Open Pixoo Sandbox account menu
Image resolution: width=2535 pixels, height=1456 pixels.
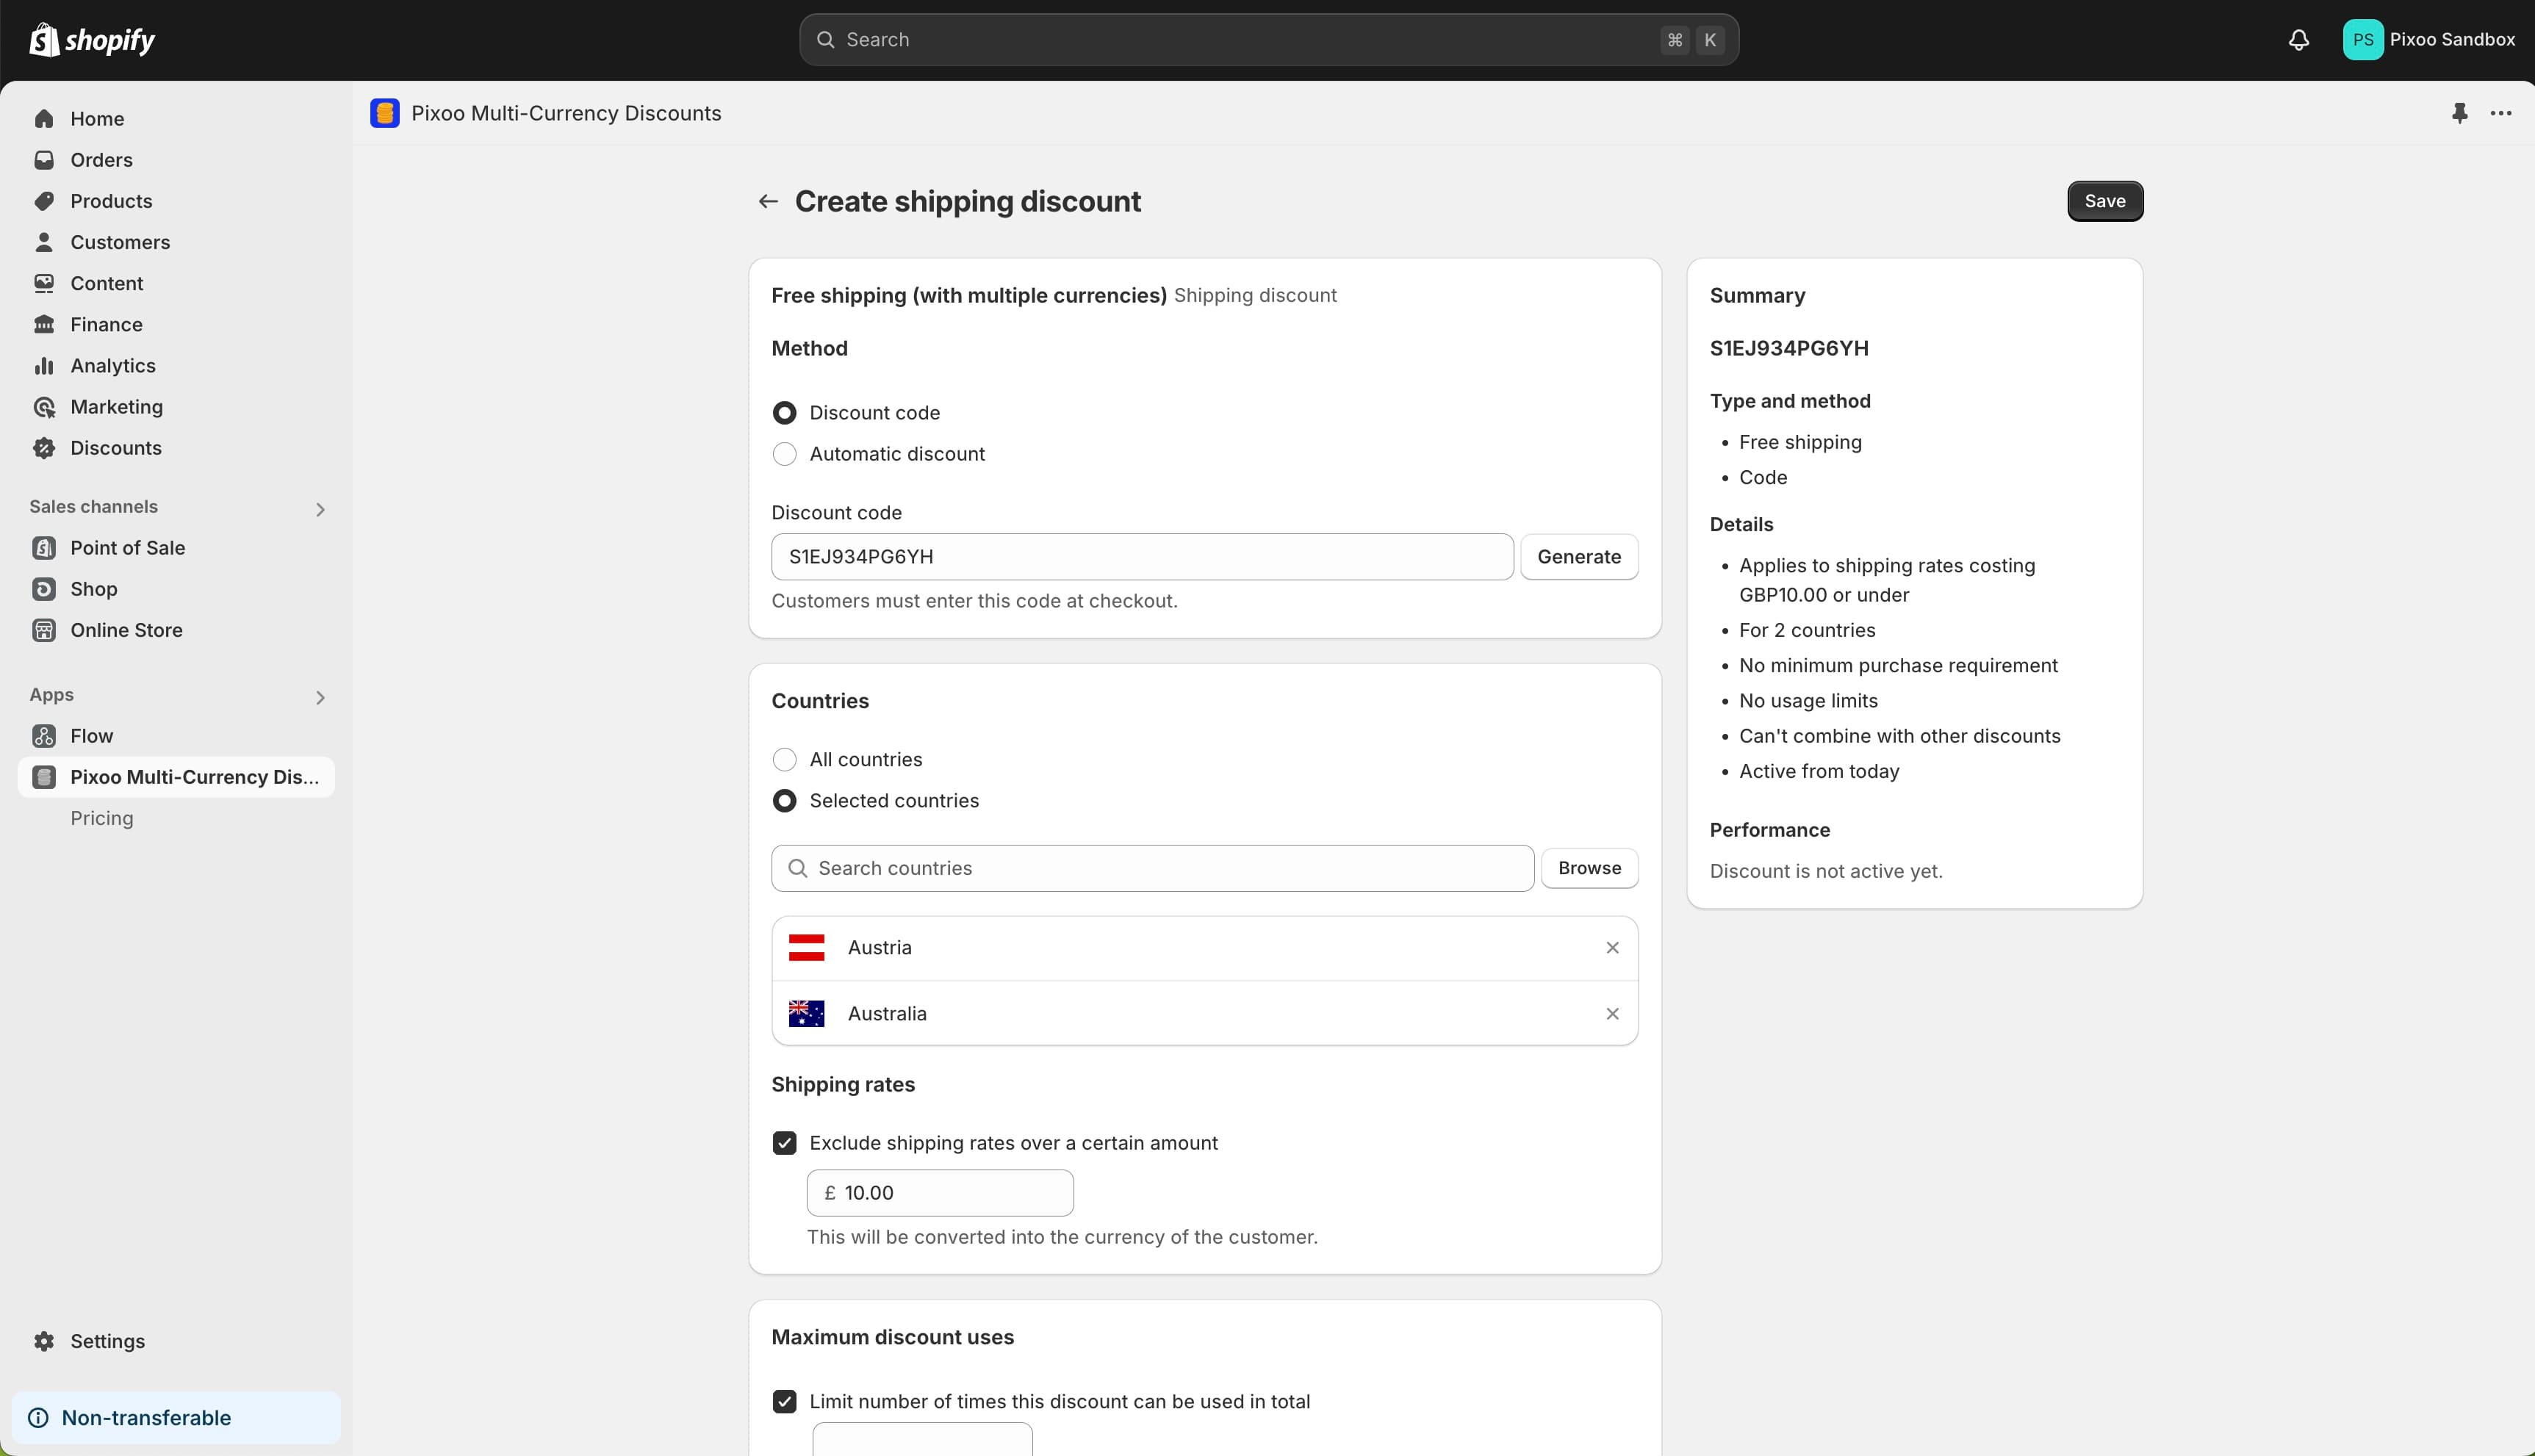pos(2429,40)
